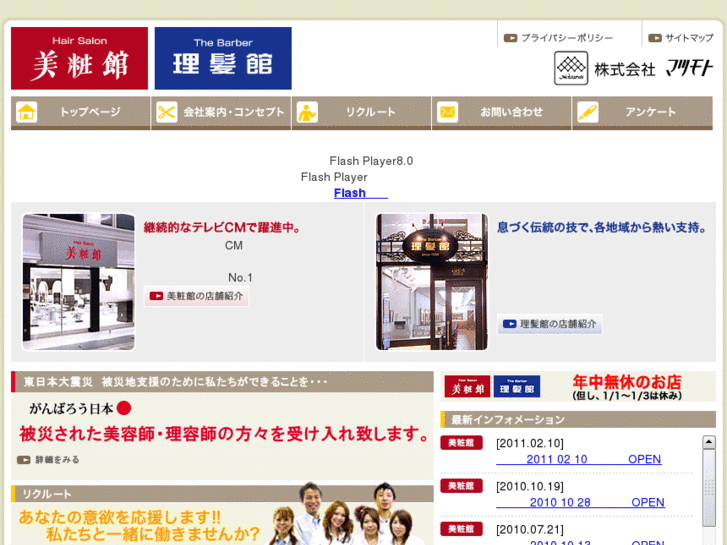Open the 2010 10 28 OPEN news link

point(580,502)
